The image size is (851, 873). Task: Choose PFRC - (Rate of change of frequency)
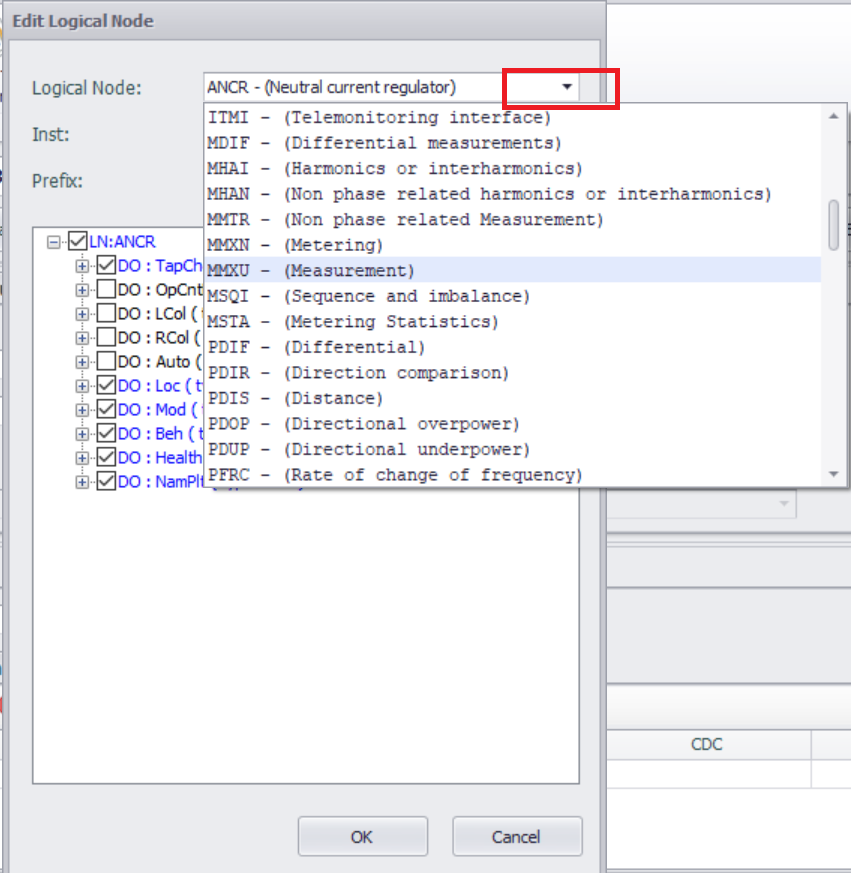(395, 475)
